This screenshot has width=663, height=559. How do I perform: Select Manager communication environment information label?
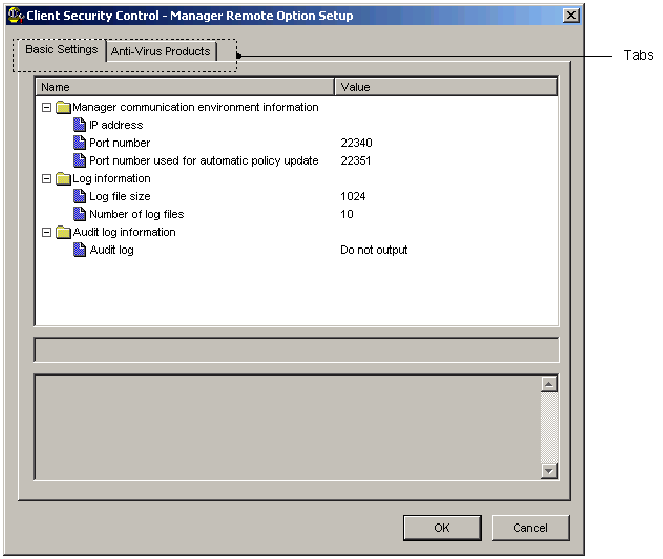pos(195,107)
